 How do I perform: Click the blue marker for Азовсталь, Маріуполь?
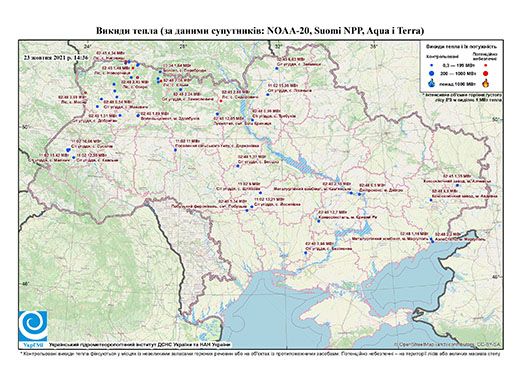[433, 241]
